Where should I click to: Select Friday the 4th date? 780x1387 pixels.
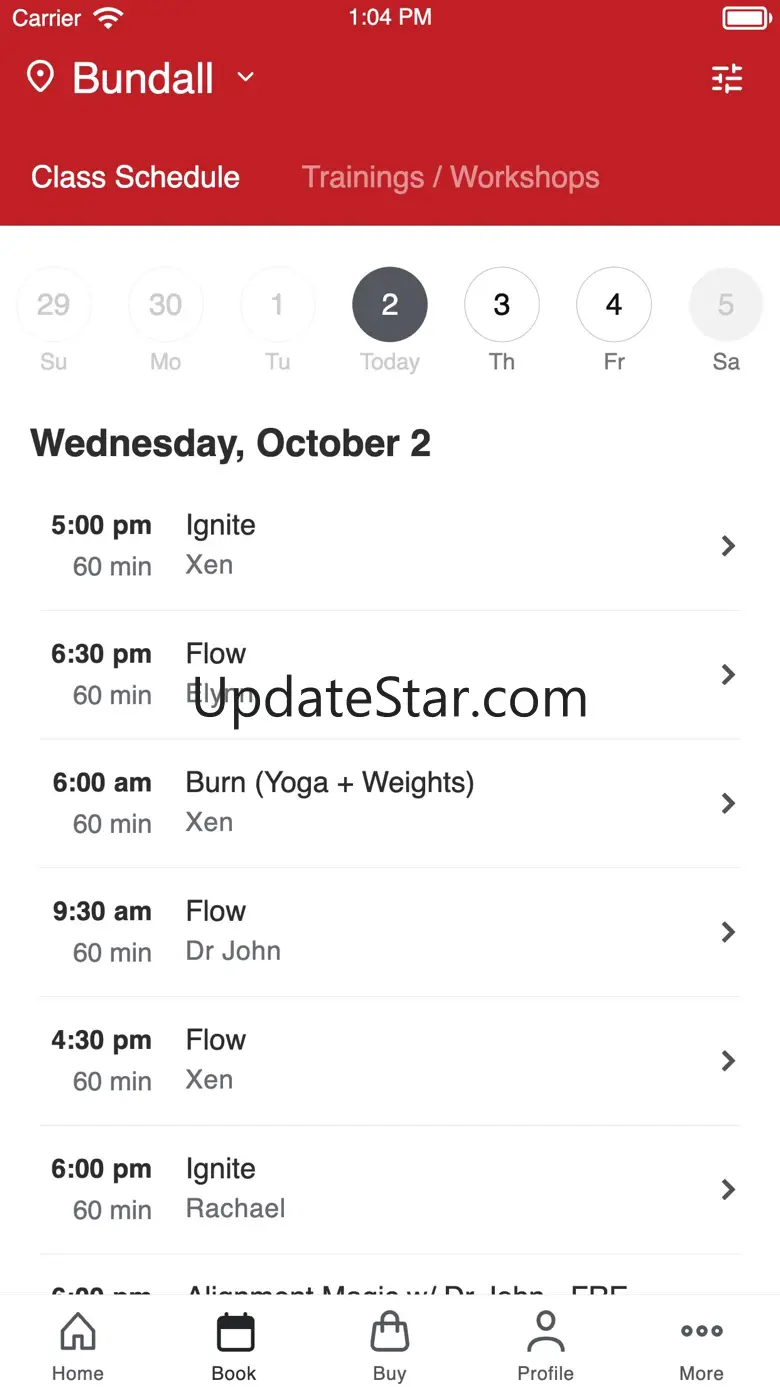pos(614,305)
